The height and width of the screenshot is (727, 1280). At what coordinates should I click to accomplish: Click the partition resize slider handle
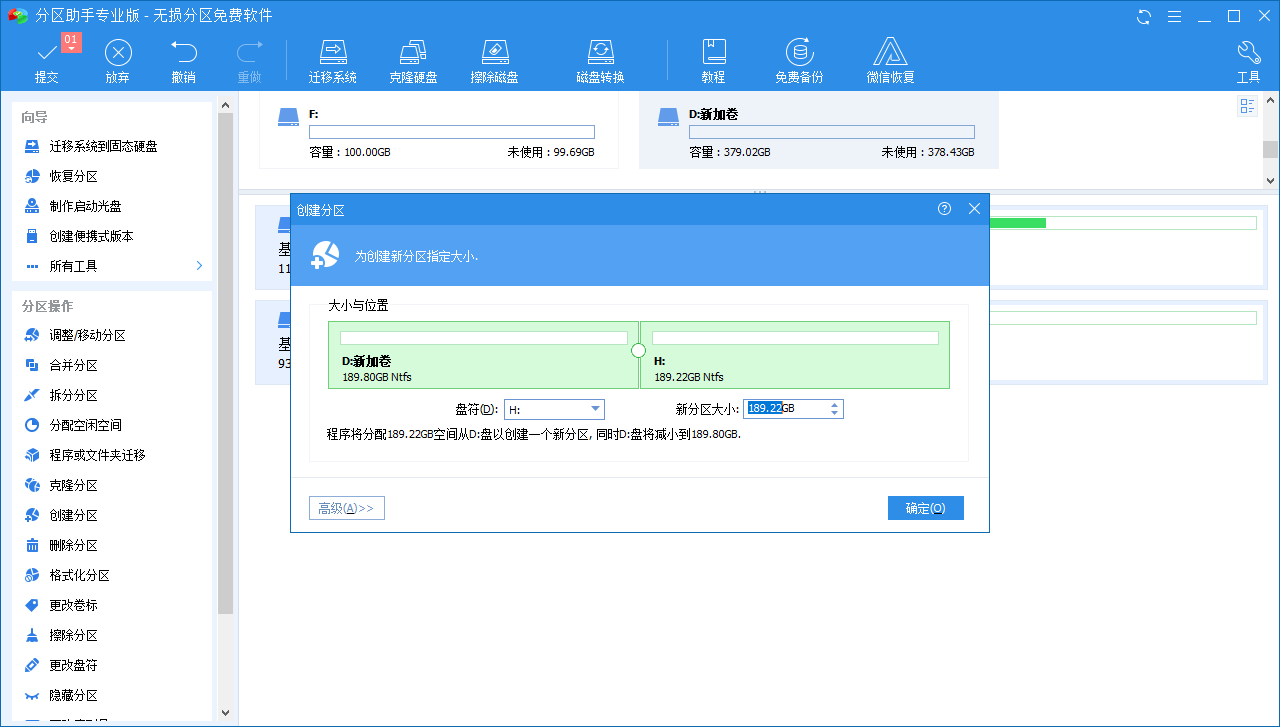(638, 349)
